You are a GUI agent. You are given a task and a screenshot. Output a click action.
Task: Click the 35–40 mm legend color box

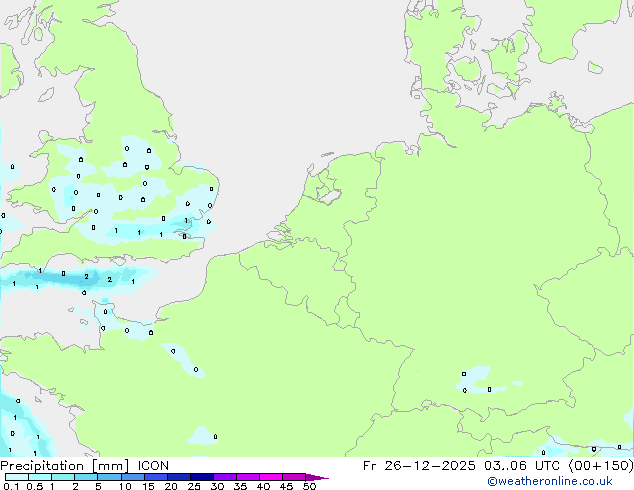pos(248,477)
